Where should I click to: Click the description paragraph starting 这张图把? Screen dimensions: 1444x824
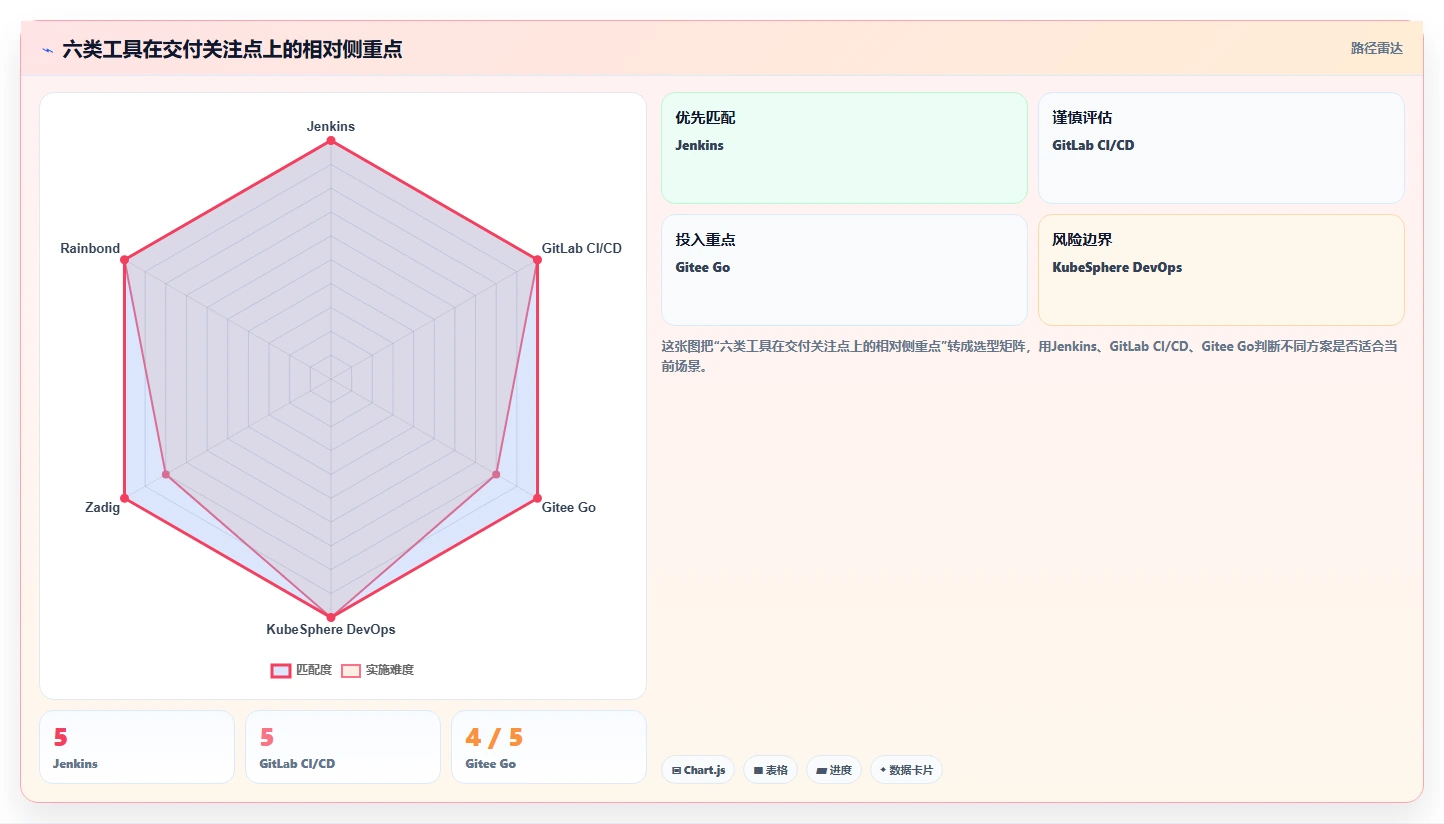pos(1030,356)
